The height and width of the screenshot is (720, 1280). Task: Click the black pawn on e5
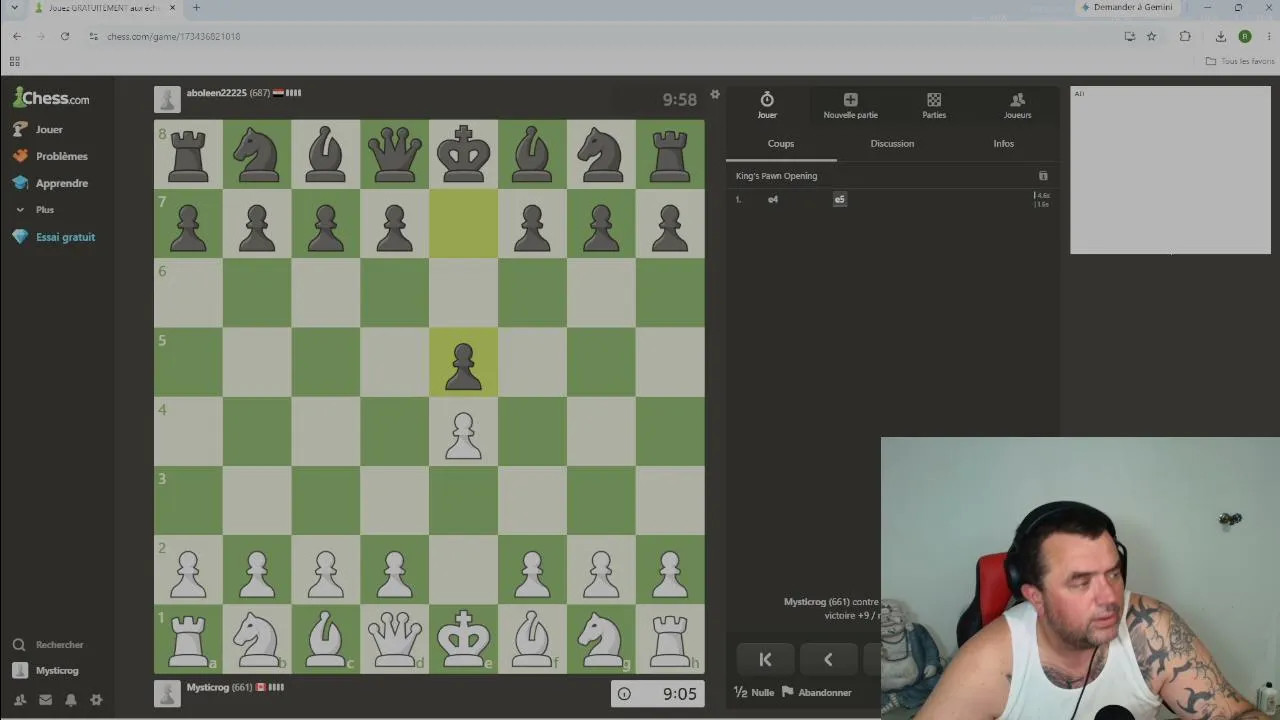pyautogui.click(x=463, y=362)
